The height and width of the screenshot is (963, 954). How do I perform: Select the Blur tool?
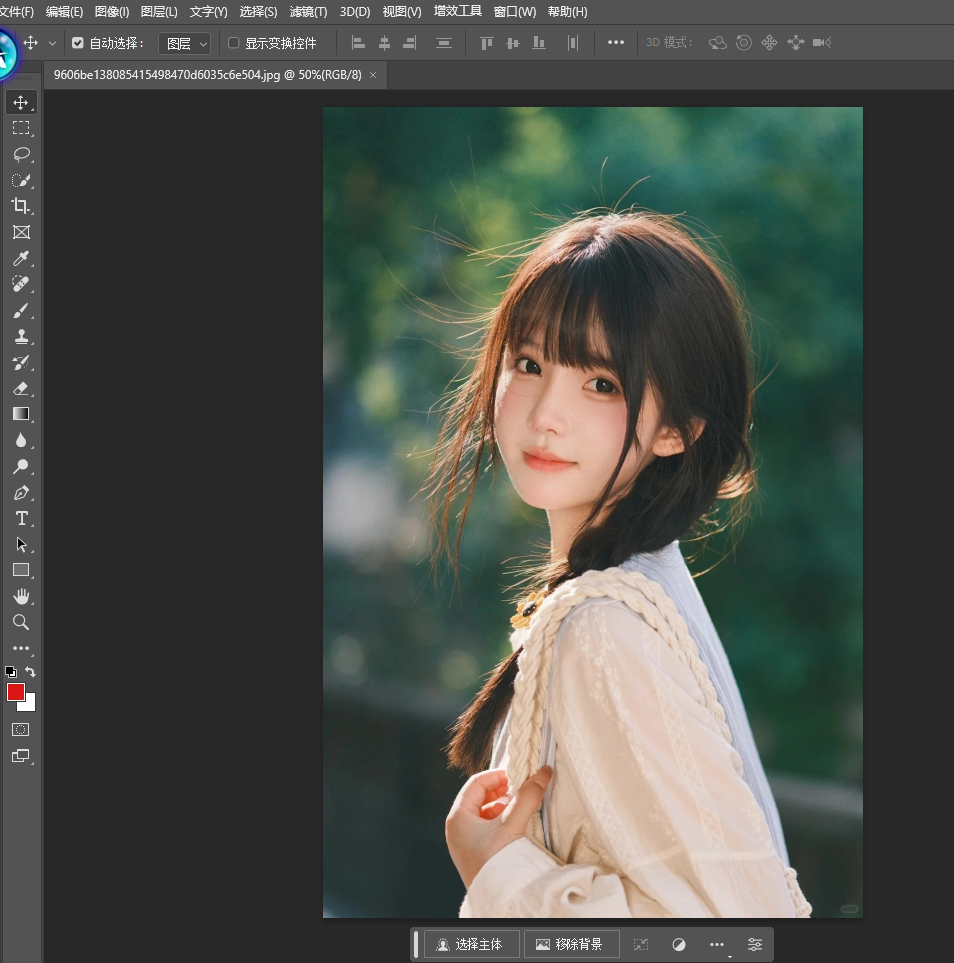point(21,440)
